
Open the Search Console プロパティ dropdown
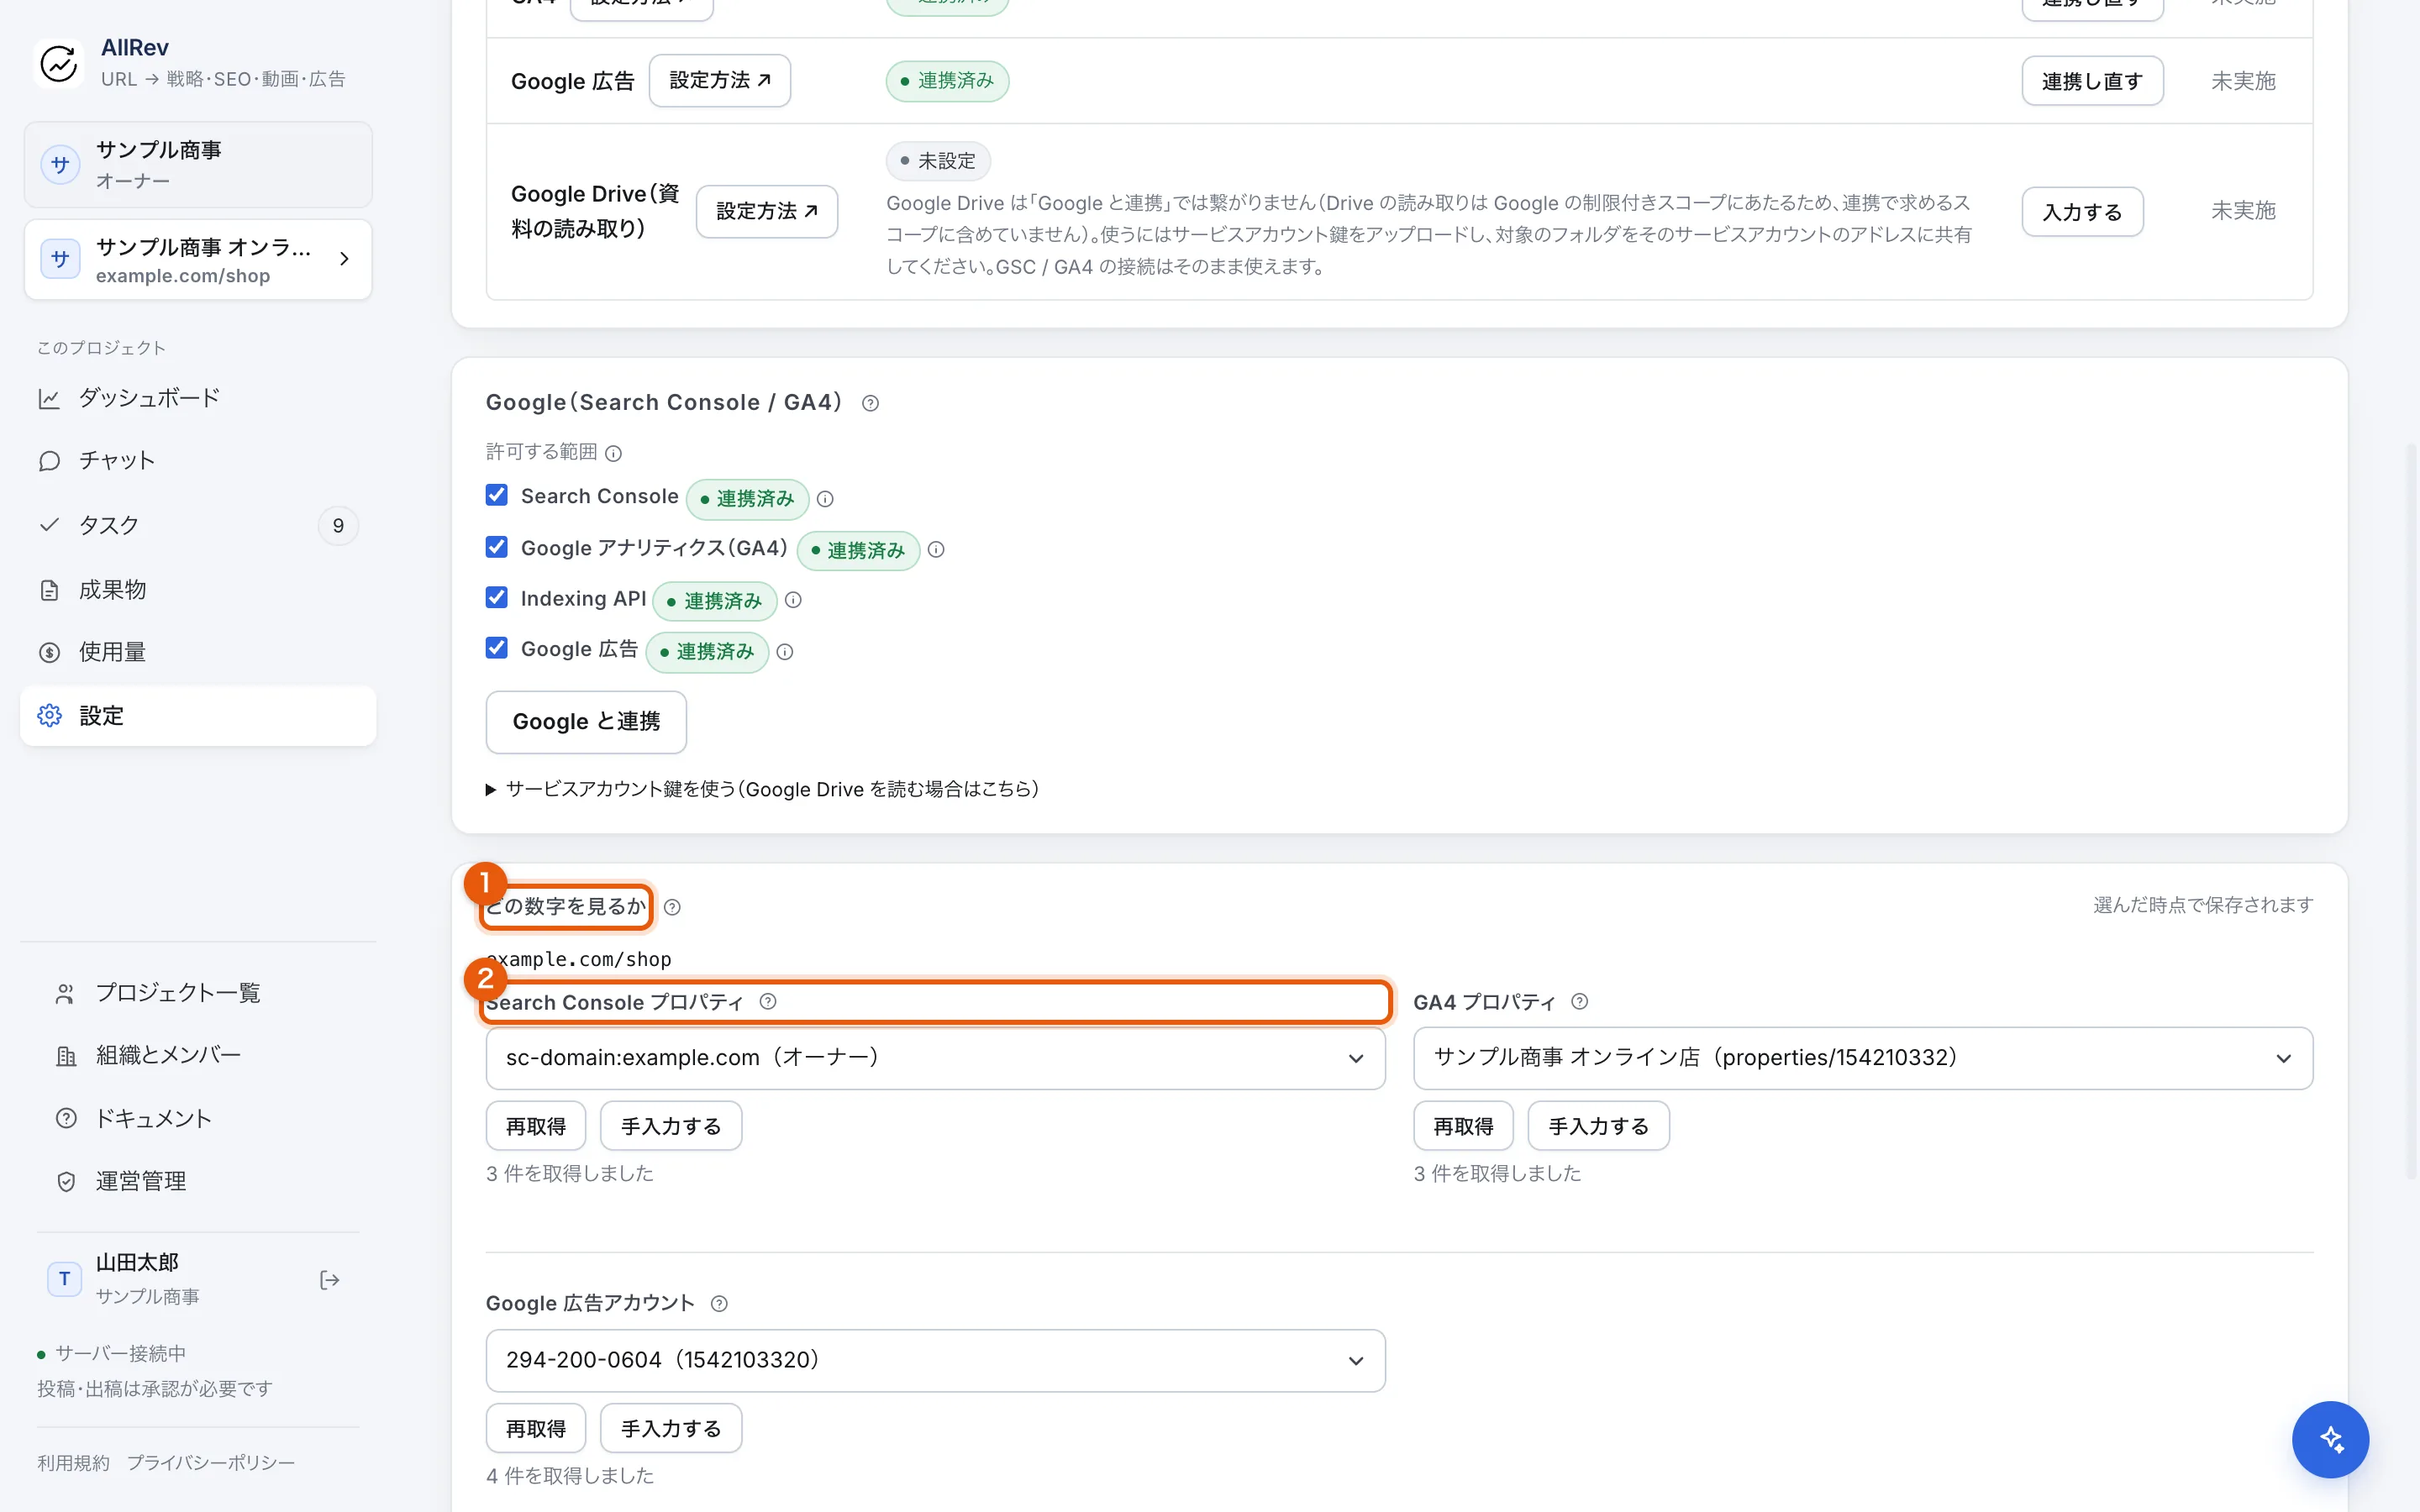(935, 1058)
